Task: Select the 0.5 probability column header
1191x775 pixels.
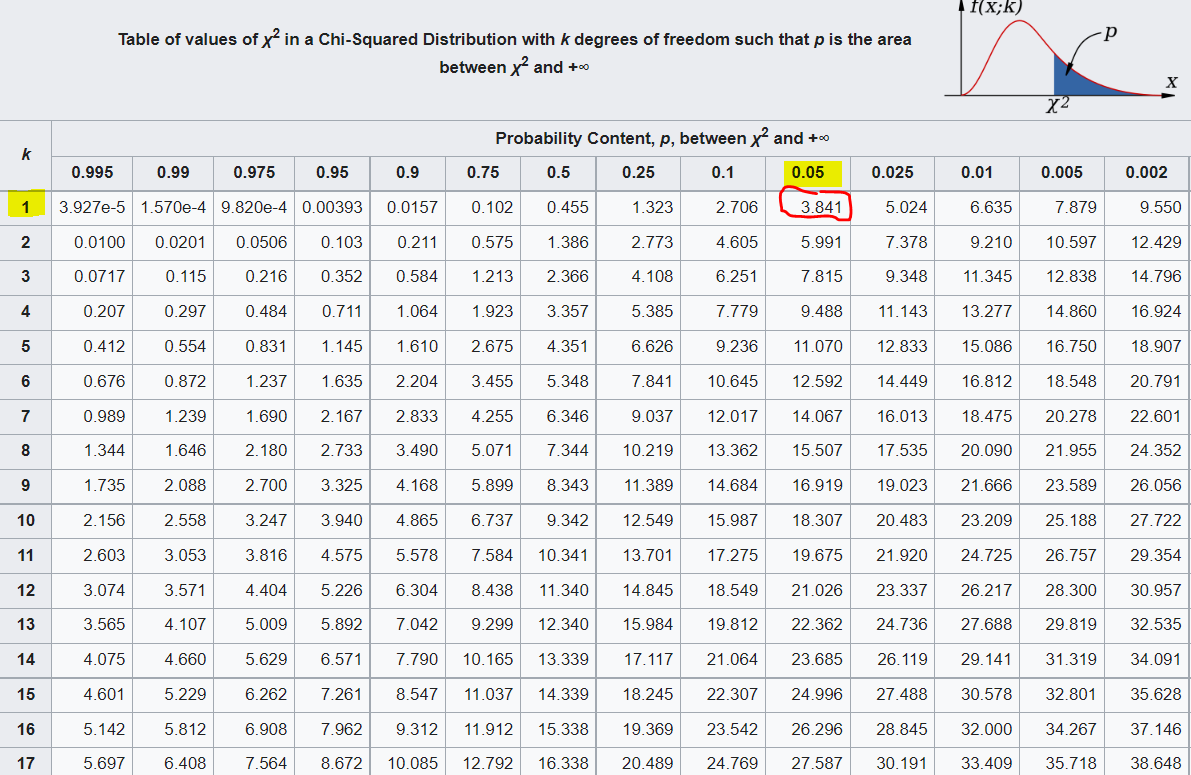Action: click(x=558, y=173)
